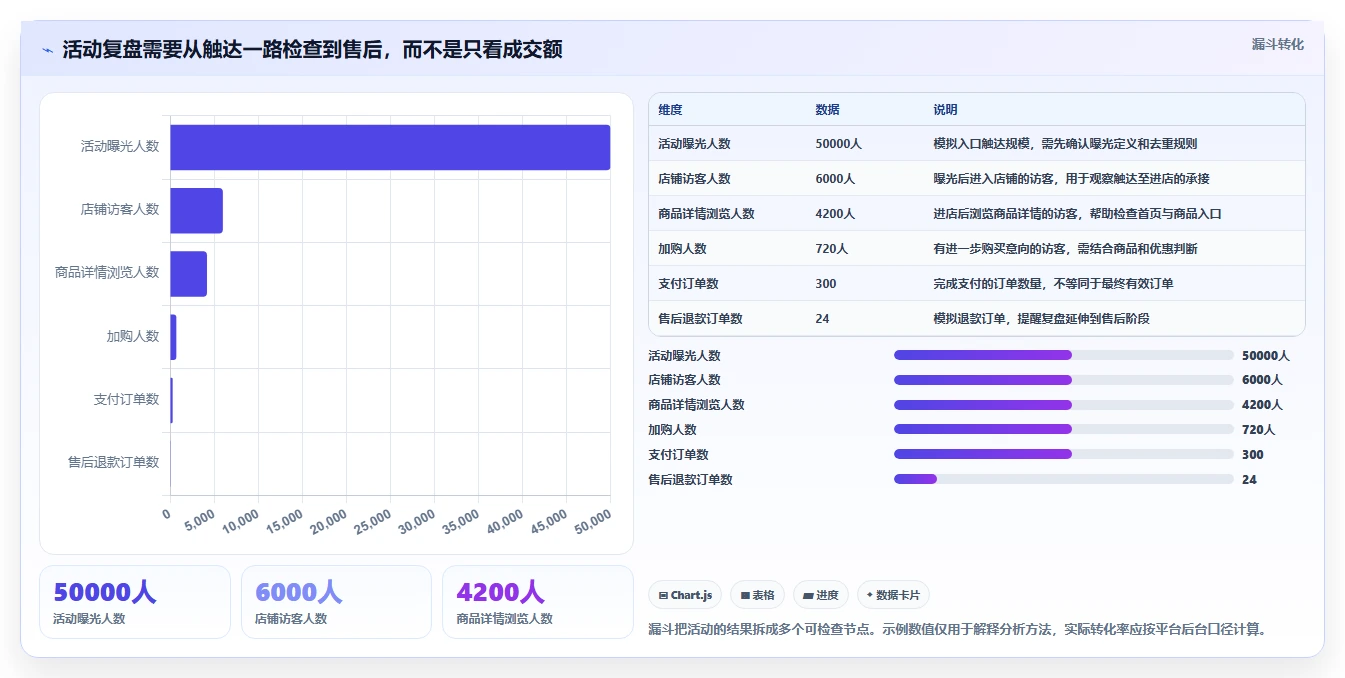Screen dimensions: 1345x678
Task: Click the 售后退款订单数 chart axis label
Action: (113, 463)
